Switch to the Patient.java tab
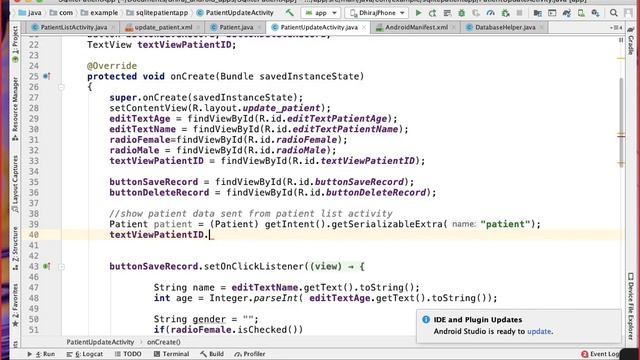The width and height of the screenshot is (640, 360). (x=236, y=27)
